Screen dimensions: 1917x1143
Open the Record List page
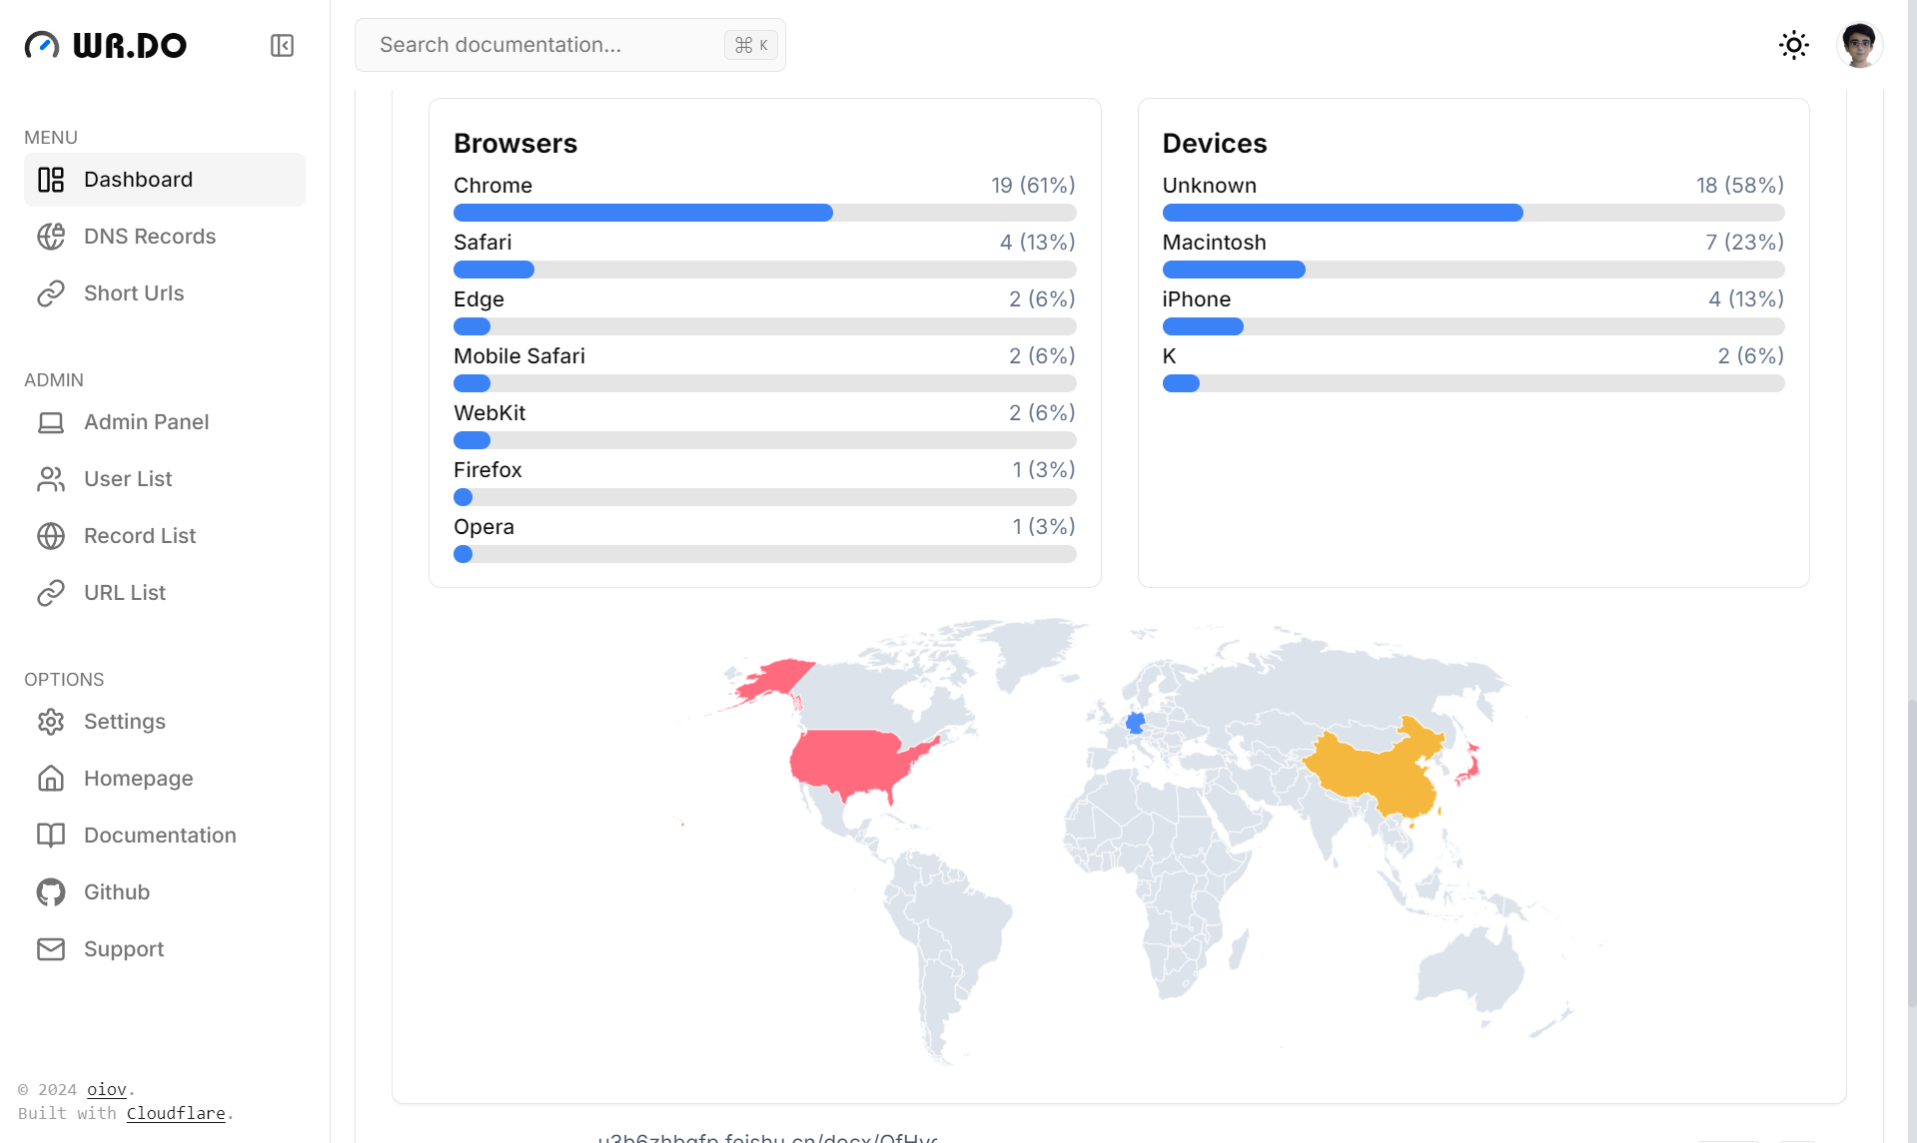pyautogui.click(x=139, y=536)
